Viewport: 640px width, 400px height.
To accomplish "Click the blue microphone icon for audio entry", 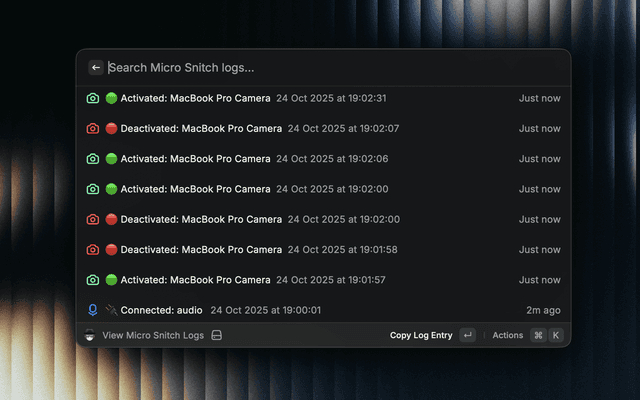I will pyautogui.click(x=93, y=310).
